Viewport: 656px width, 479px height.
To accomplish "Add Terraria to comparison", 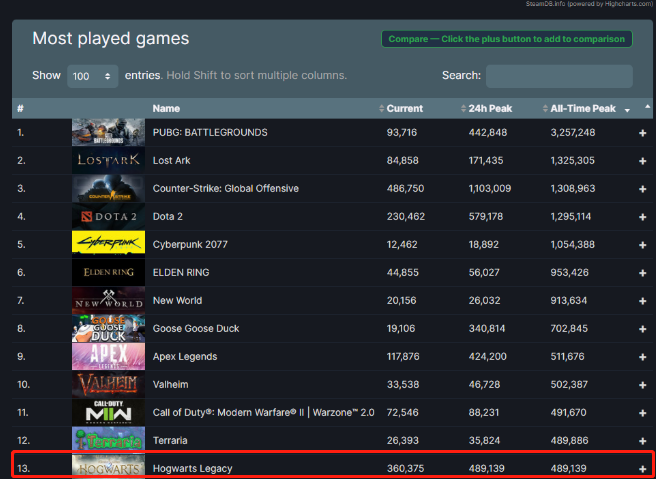I will pos(643,441).
